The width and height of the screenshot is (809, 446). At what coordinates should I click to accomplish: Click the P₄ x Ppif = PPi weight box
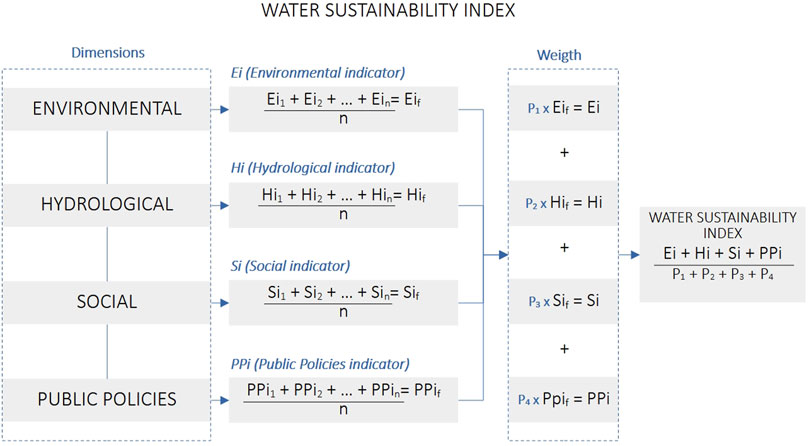[564, 399]
